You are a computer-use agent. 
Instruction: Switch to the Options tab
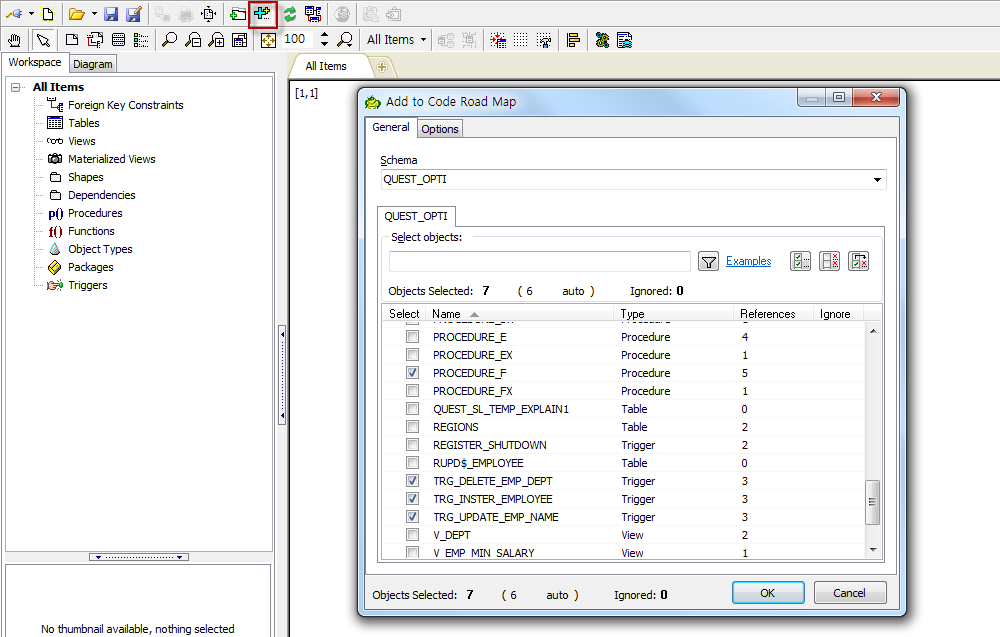[439, 129]
